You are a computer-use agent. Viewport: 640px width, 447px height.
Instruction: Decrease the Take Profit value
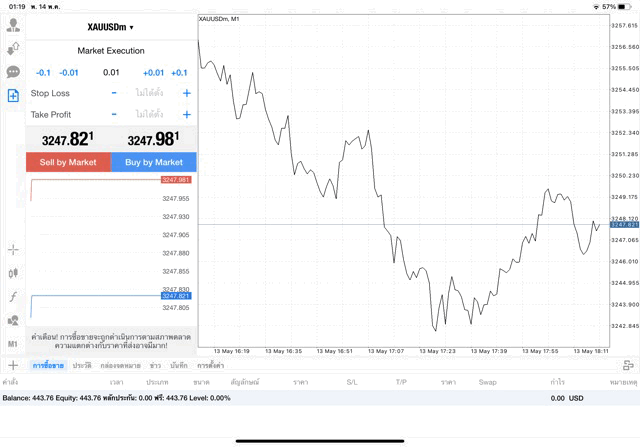[x=114, y=115]
